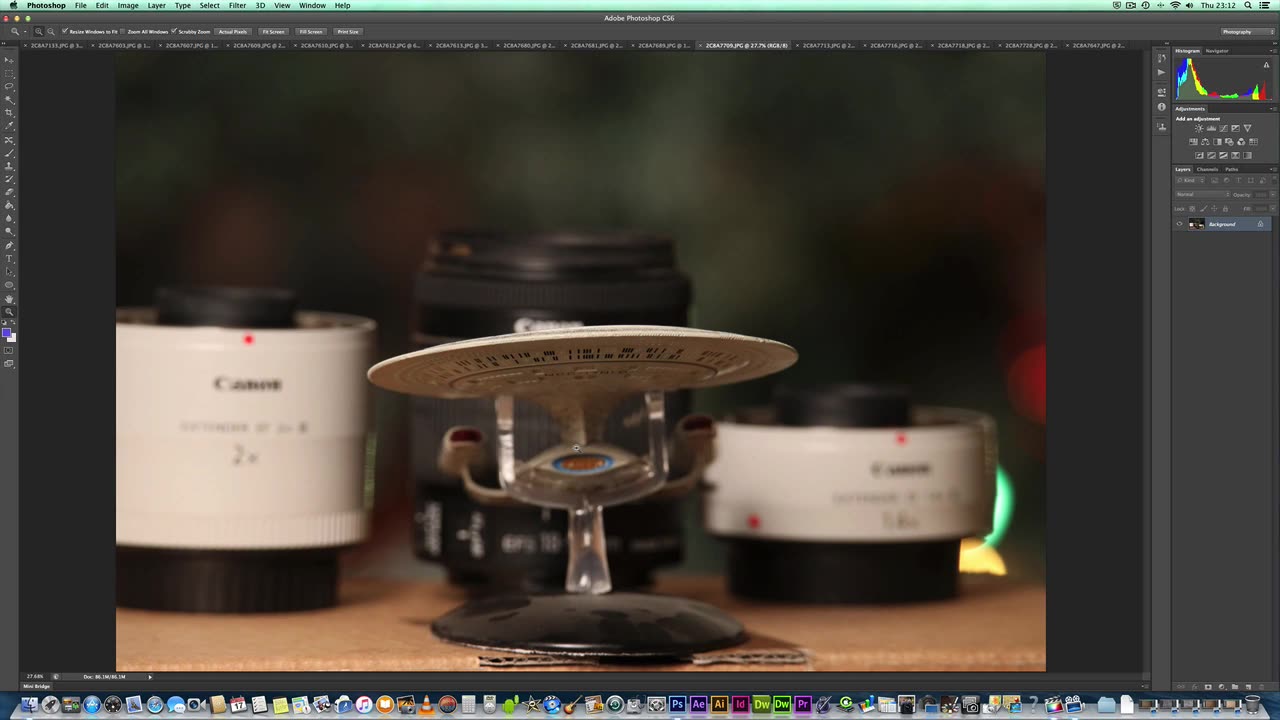Add Brightness/Contrast adjustment

[x=1199, y=128]
